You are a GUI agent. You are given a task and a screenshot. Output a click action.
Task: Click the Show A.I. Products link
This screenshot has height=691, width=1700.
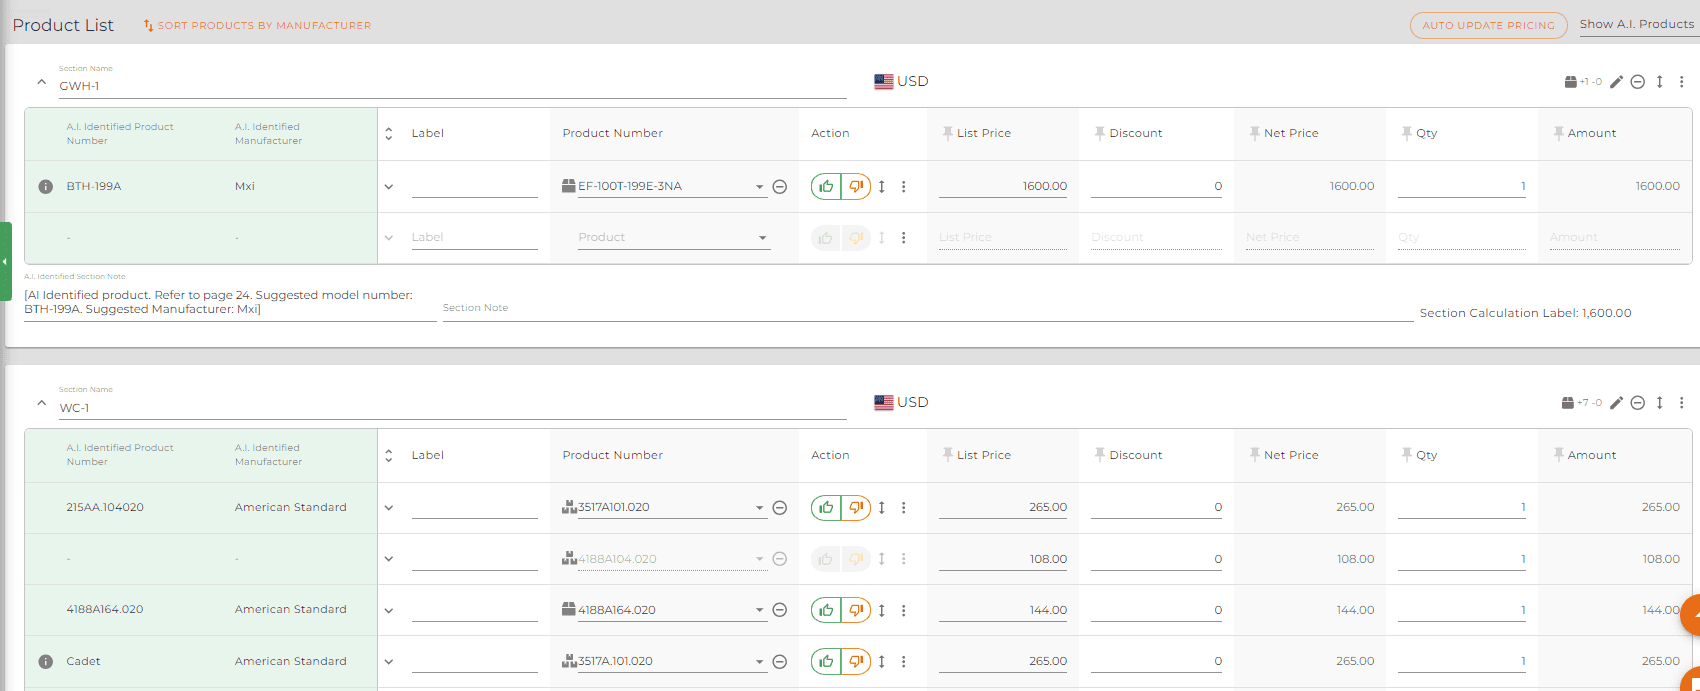tap(1637, 24)
